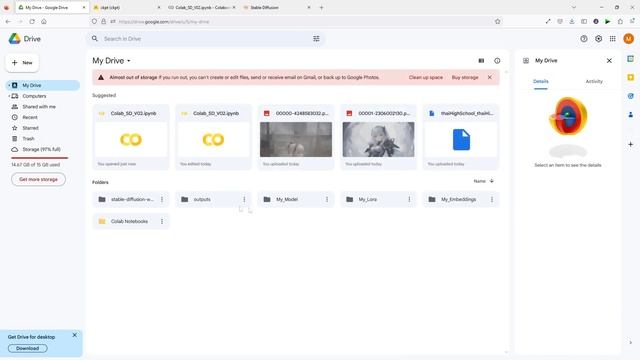Click the browser home icon

[x=44, y=22]
